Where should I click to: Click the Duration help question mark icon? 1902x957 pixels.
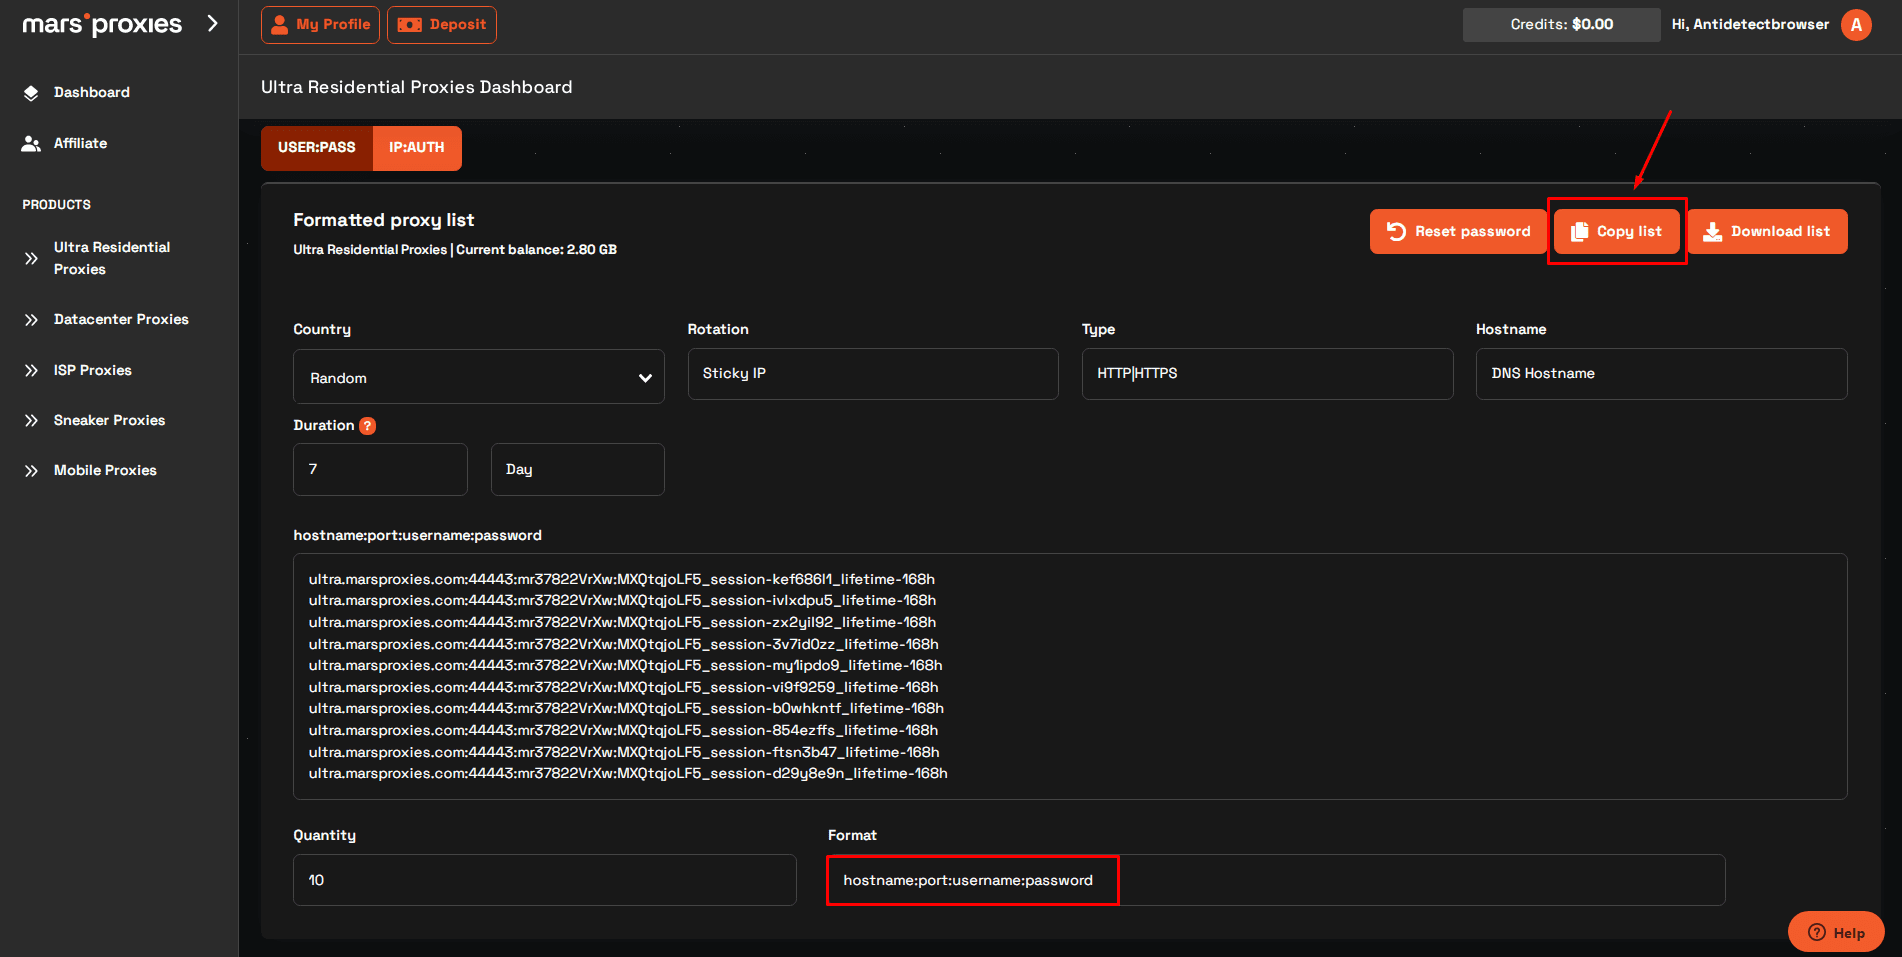tap(368, 426)
